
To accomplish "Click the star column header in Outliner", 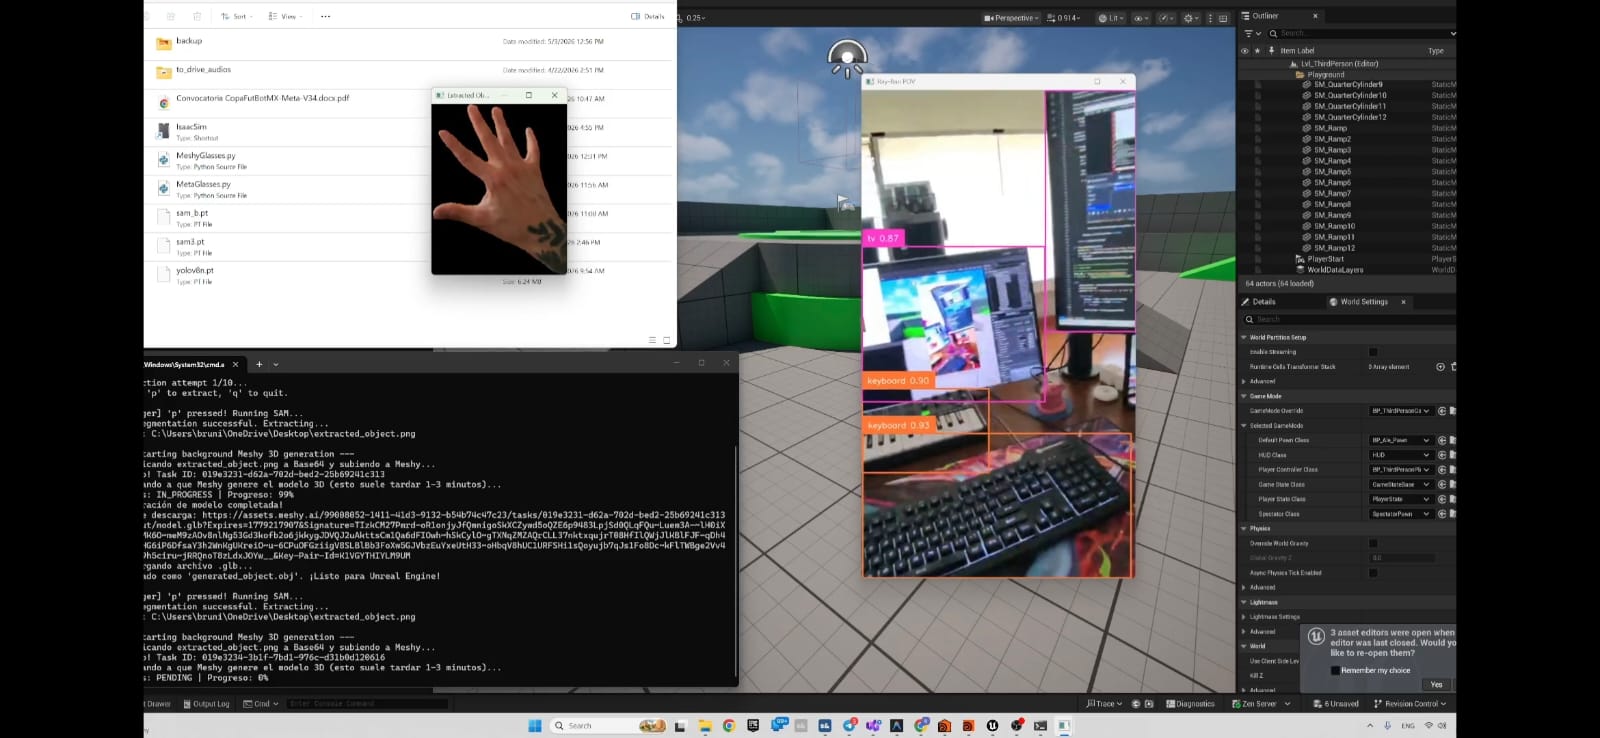I will (x=1257, y=50).
